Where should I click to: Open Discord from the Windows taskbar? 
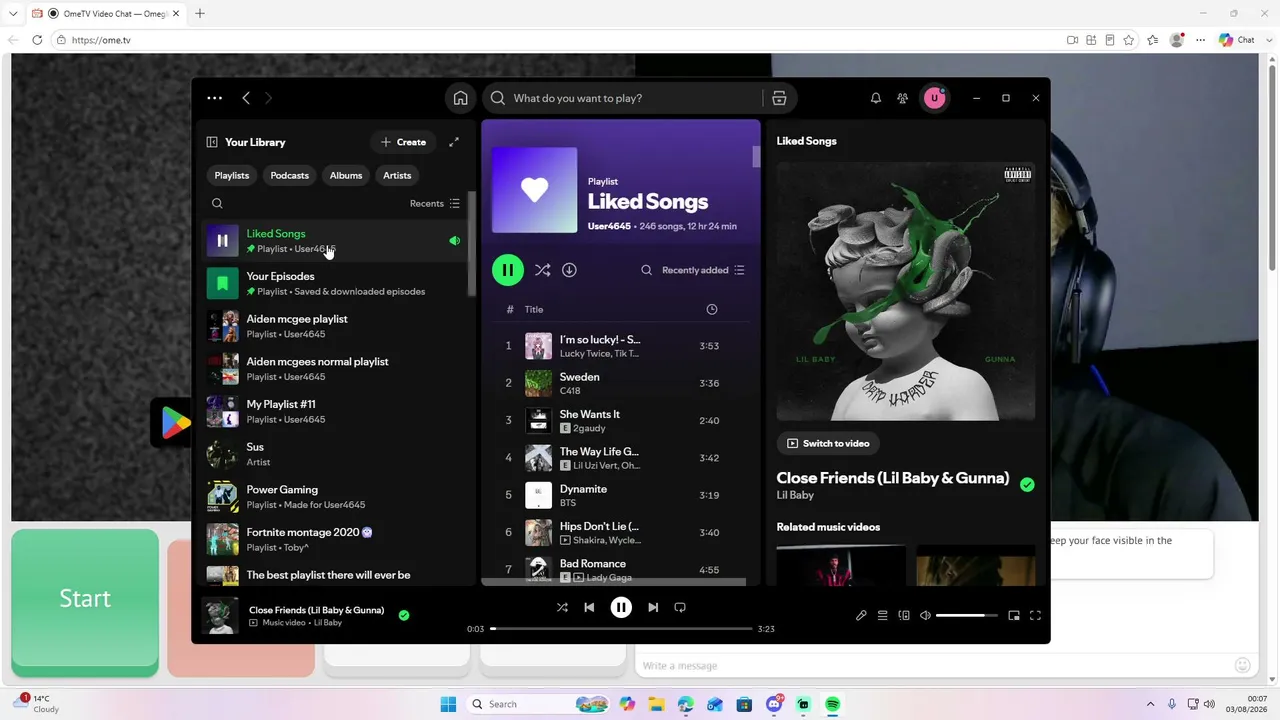(774, 704)
